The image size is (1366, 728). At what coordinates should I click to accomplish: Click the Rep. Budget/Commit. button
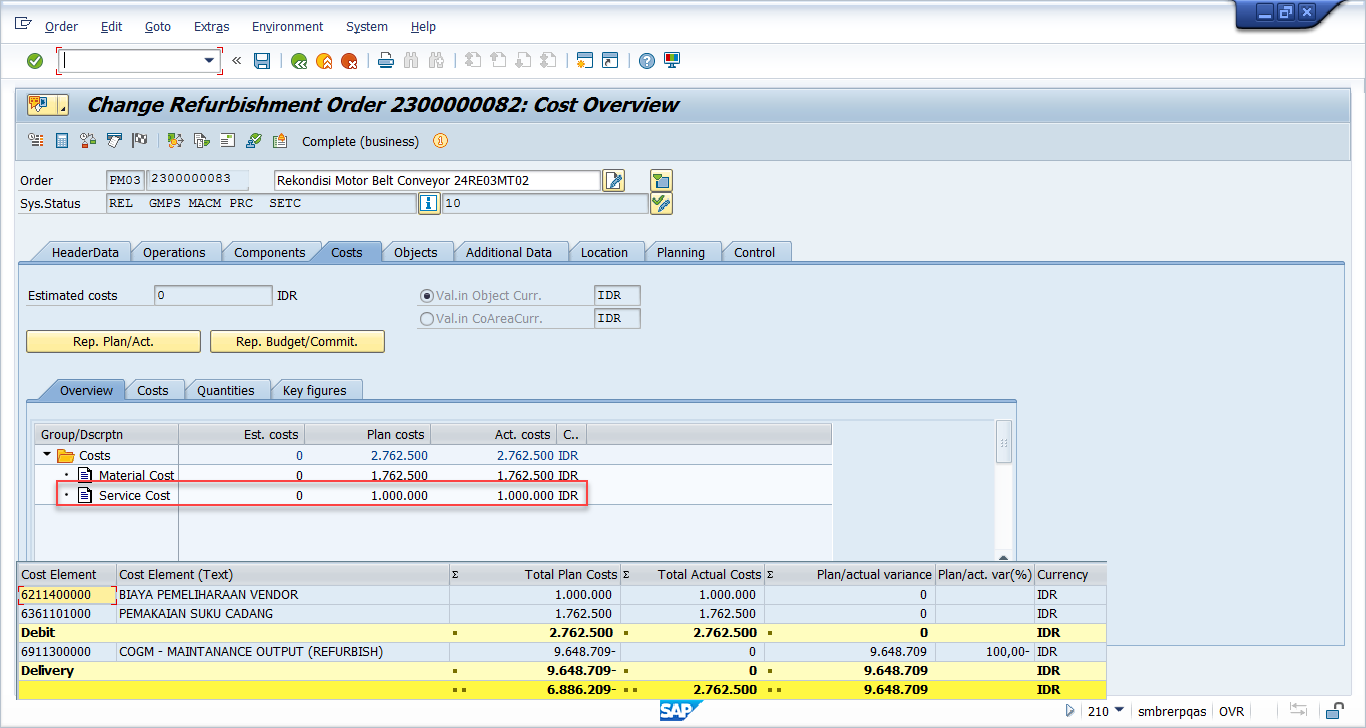297,342
